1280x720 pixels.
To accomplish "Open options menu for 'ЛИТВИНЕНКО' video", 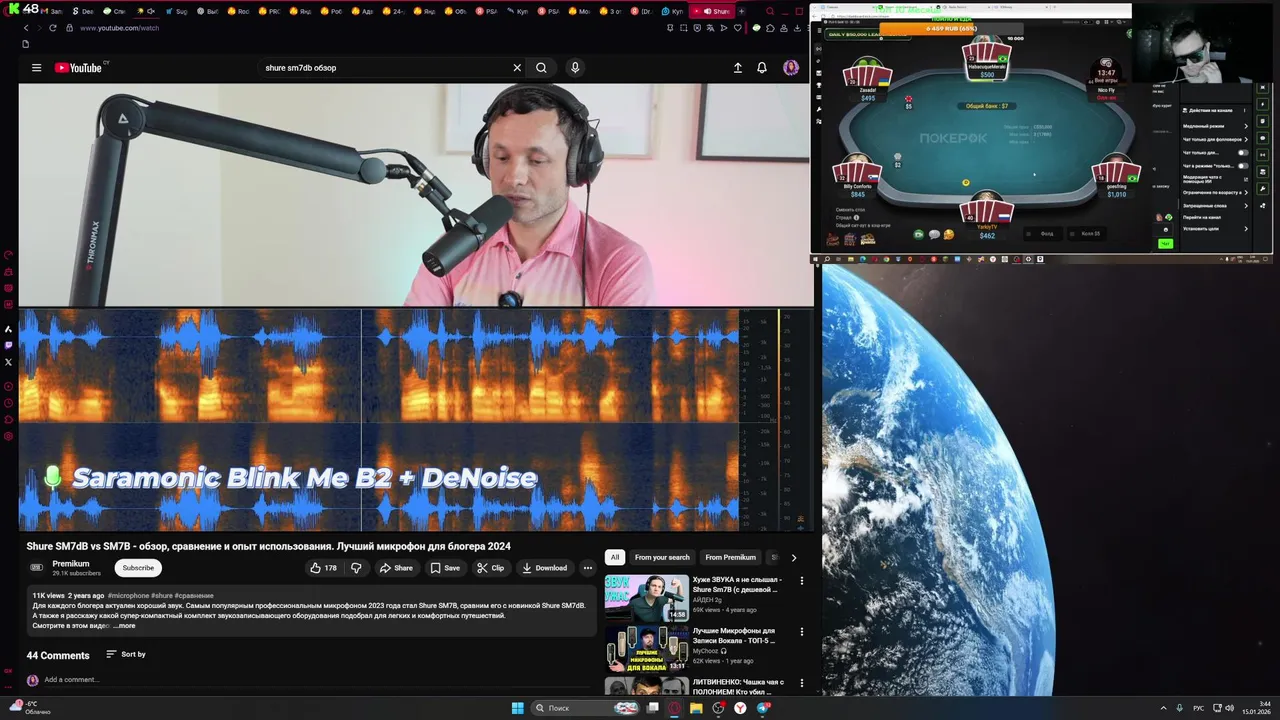I will 801,684.
